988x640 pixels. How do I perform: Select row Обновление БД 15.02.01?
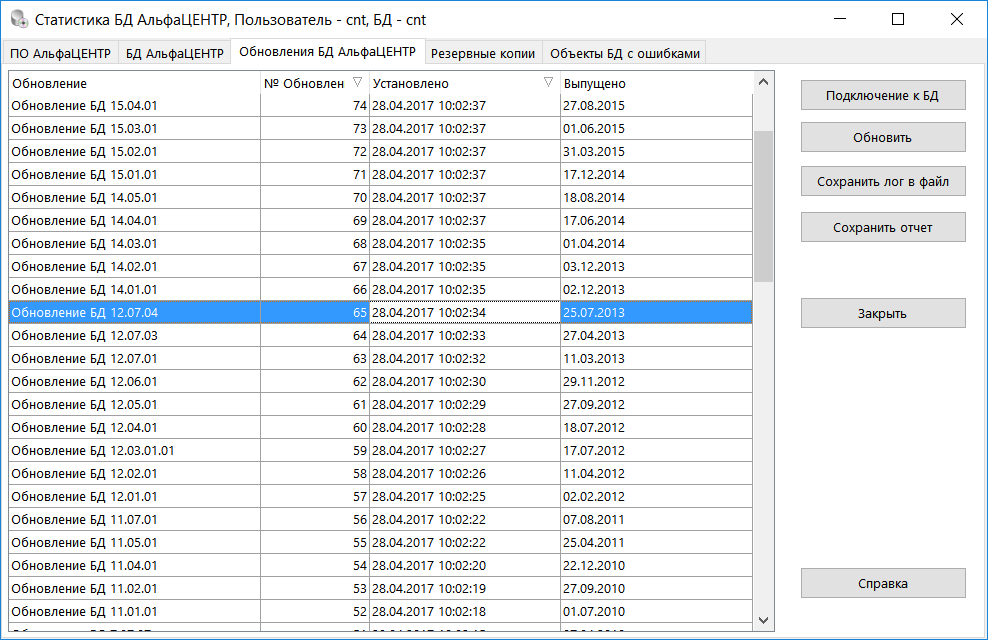pos(381,151)
